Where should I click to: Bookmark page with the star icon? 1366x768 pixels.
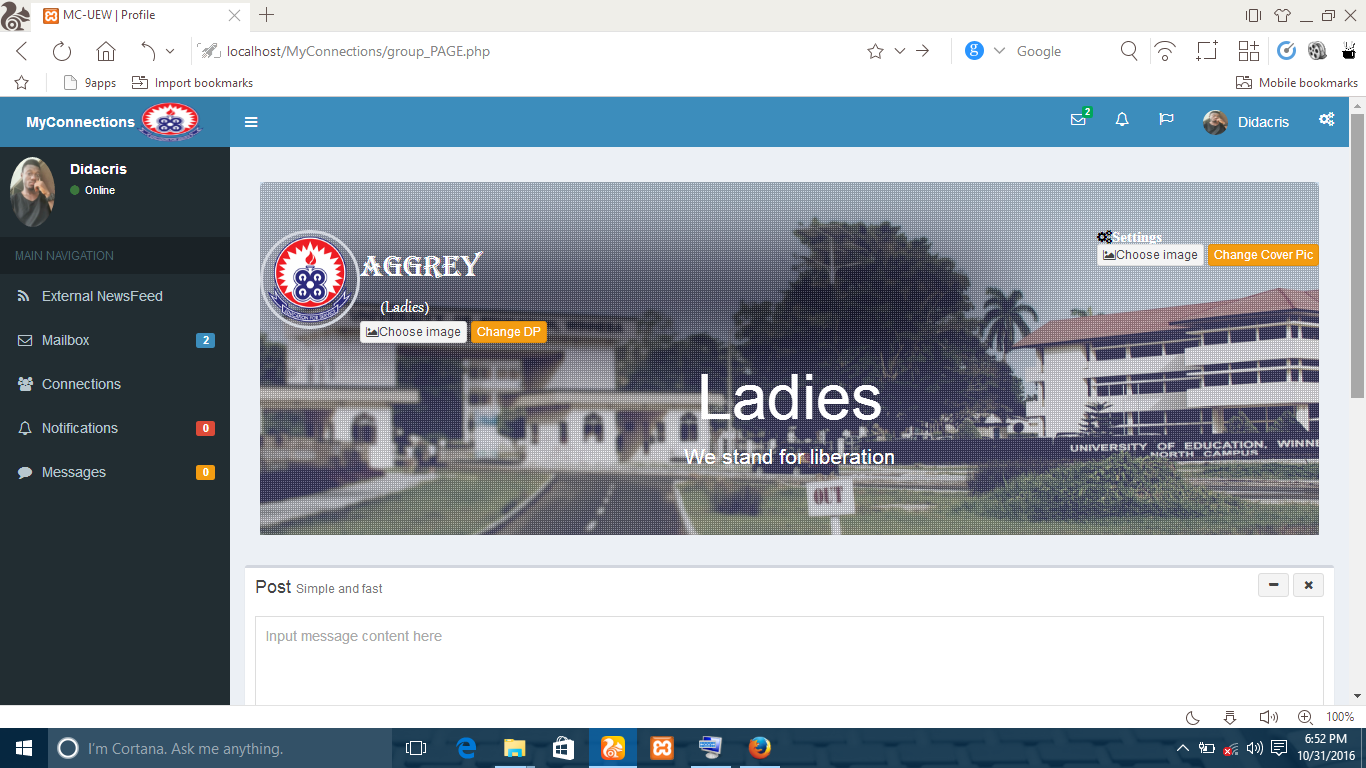[x=875, y=52]
